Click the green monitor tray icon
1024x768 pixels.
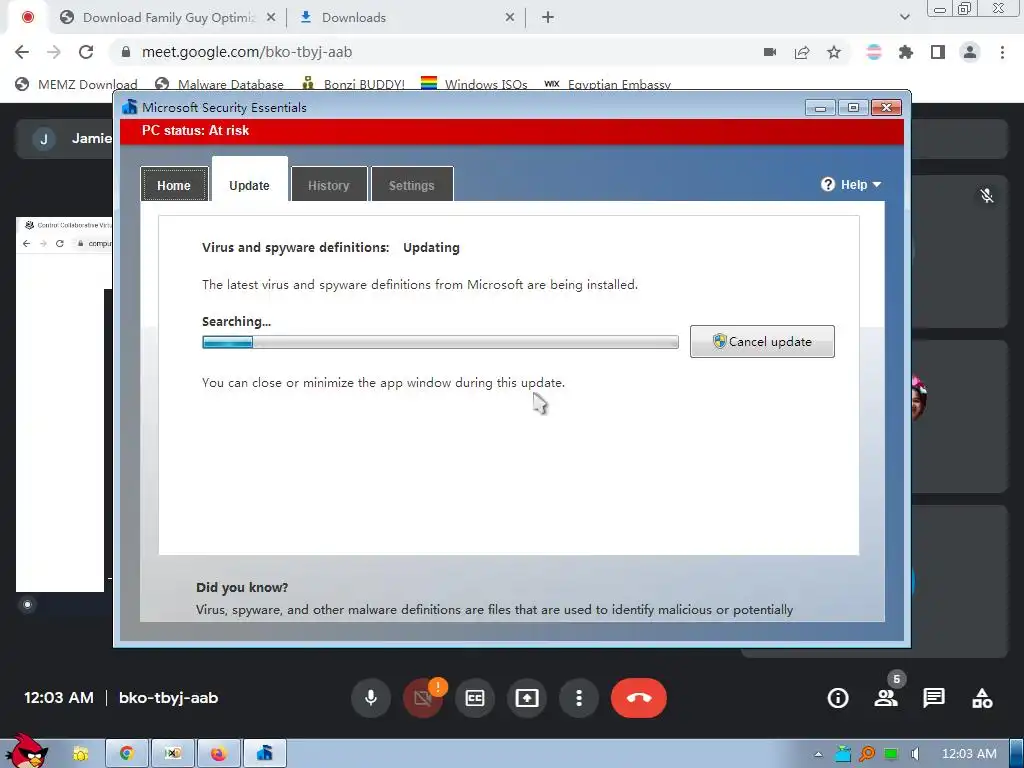point(891,754)
